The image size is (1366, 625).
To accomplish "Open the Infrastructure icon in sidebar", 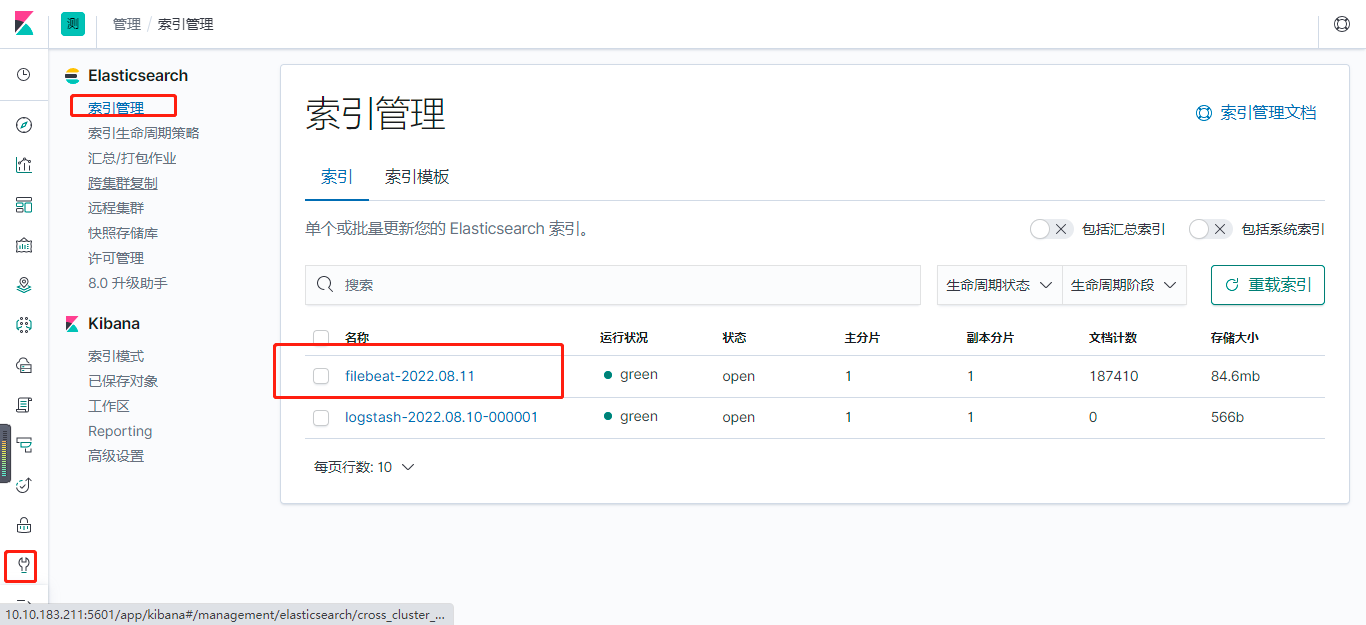I will [x=24, y=365].
